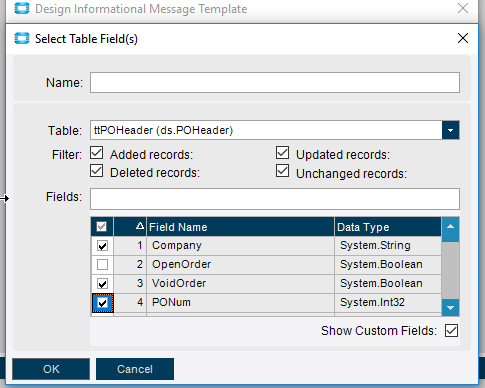Image resolution: width=485 pixels, height=388 pixels.
Task: Click into the Name input field
Action: [x=275, y=82]
